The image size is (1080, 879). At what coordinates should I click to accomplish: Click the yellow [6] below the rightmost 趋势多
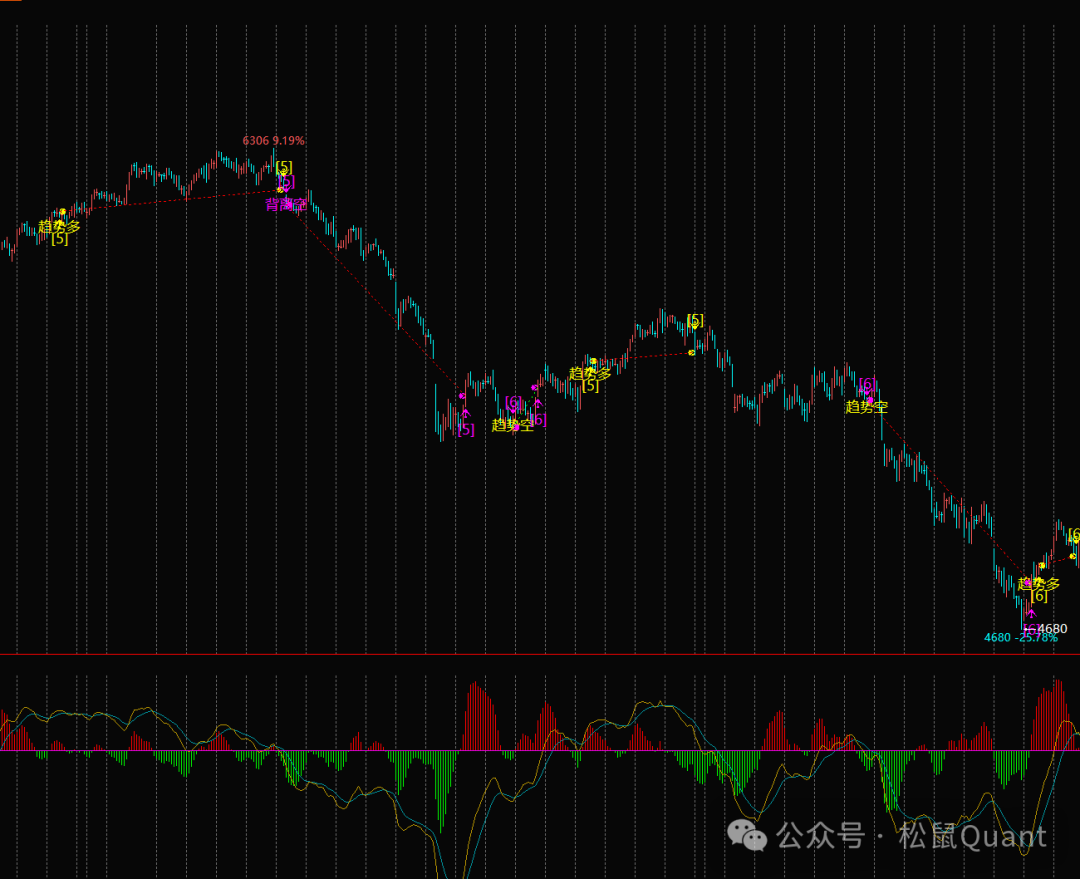click(1039, 596)
